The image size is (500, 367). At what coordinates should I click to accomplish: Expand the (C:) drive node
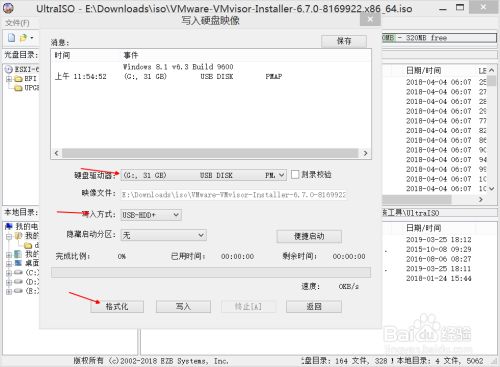(9, 273)
